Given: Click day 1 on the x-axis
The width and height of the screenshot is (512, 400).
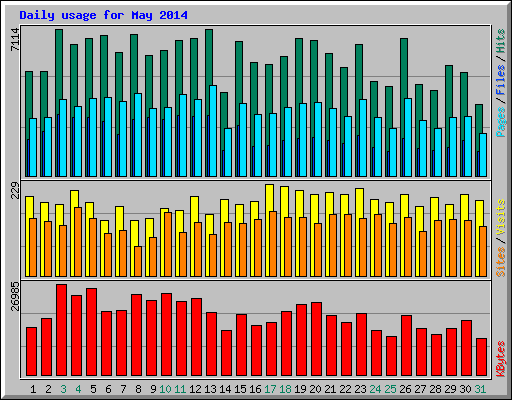Looking at the screenshot, I should click(33, 389).
